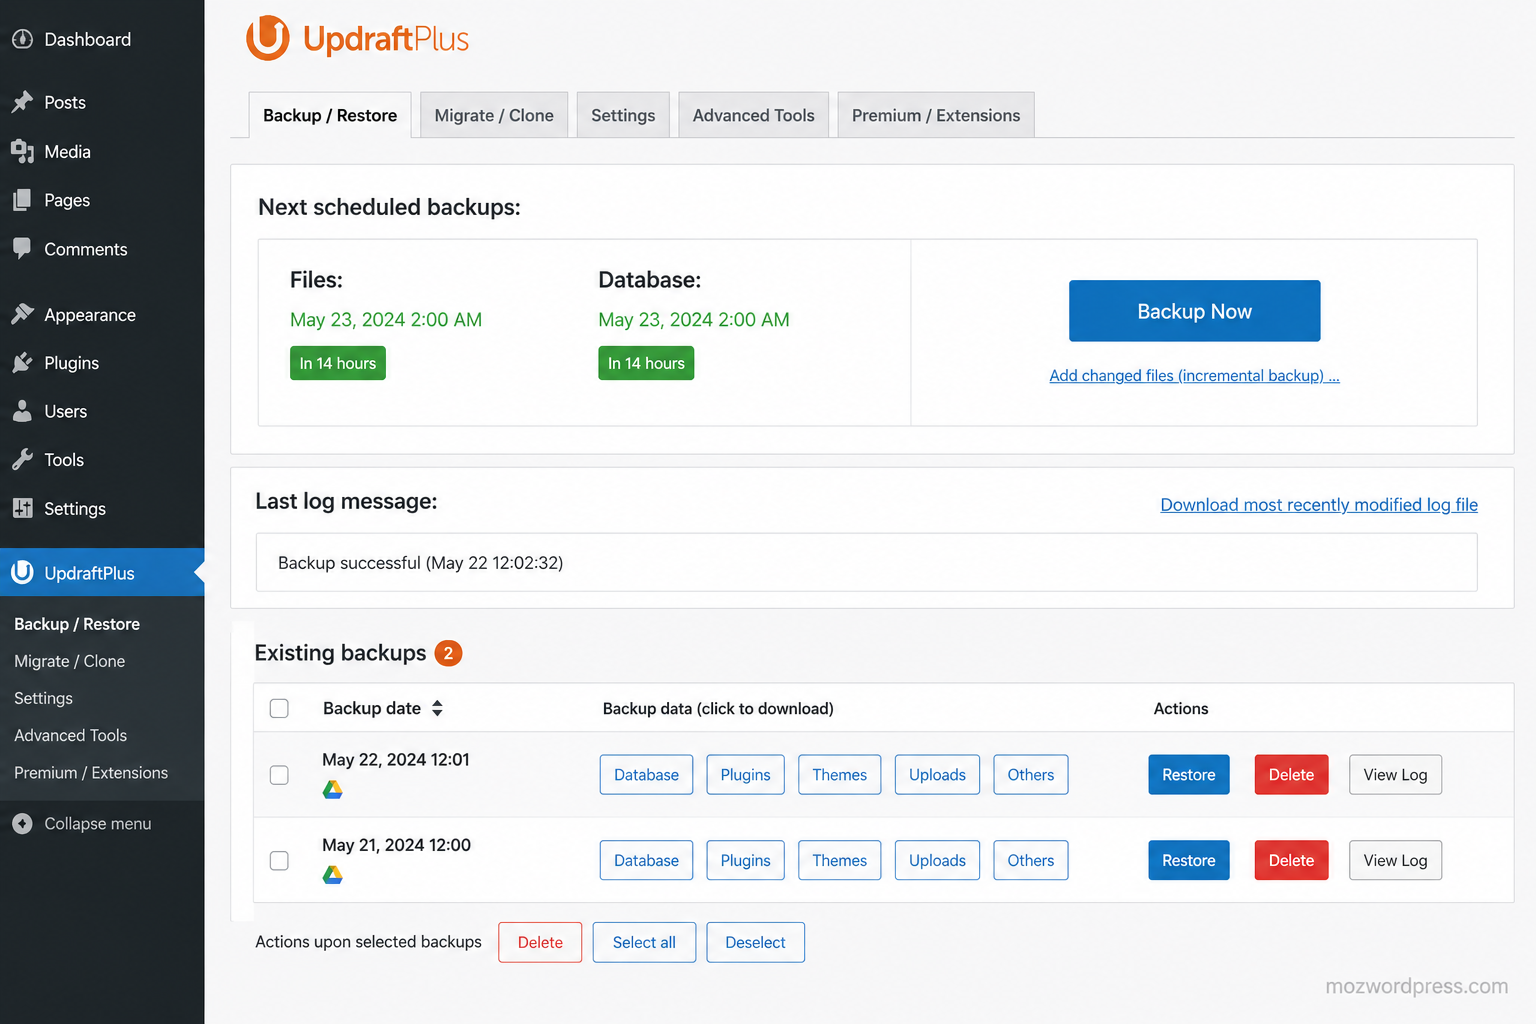1536x1024 pixels.
Task: Click the Collapse menu arrow icon
Action: coord(22,823)
